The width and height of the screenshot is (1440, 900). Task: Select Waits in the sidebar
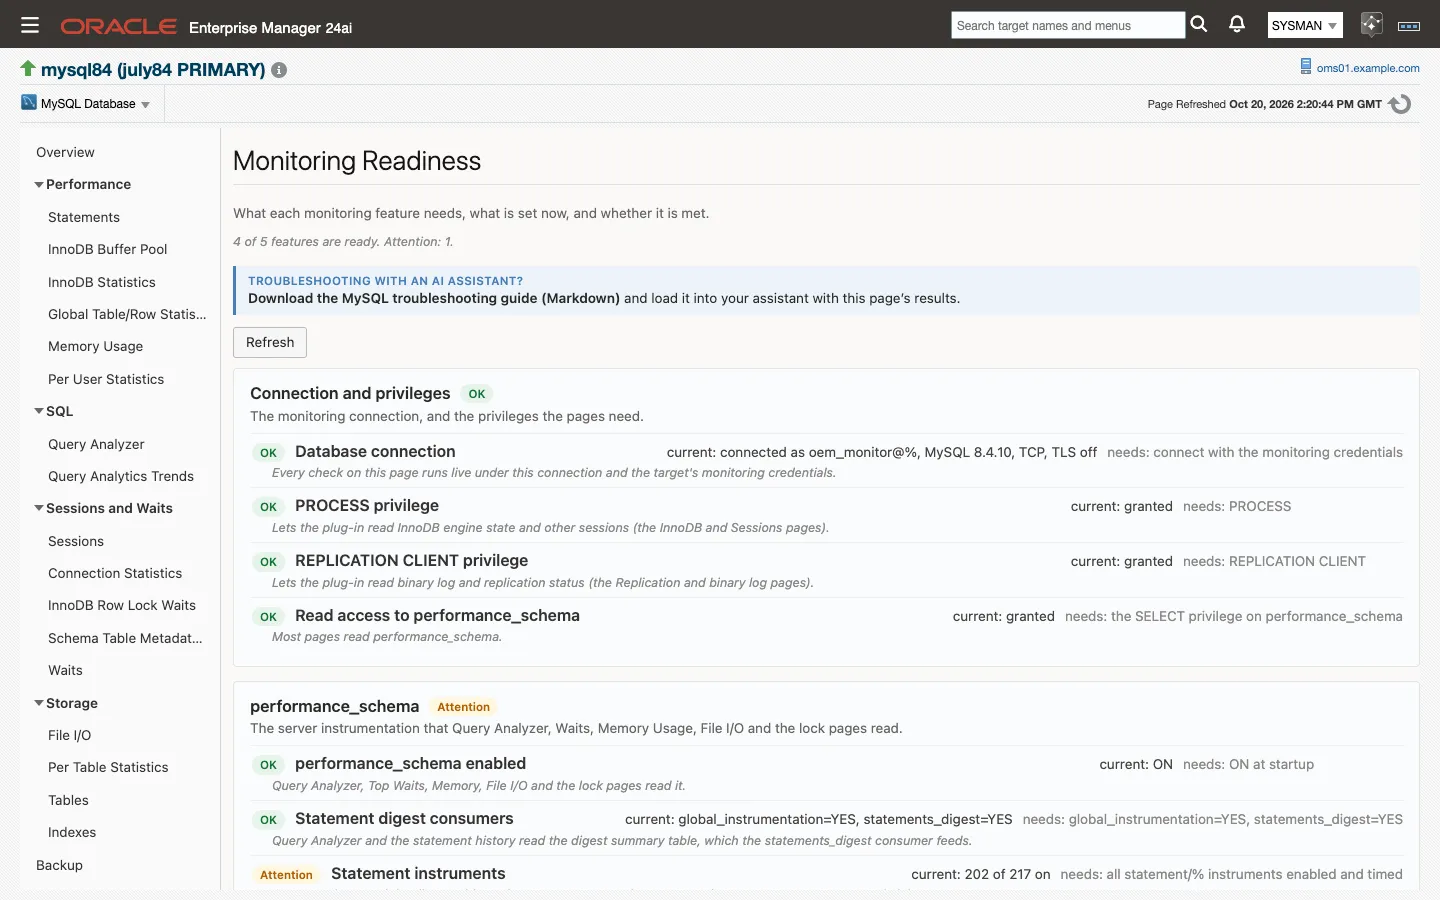[x=65, y=670]
